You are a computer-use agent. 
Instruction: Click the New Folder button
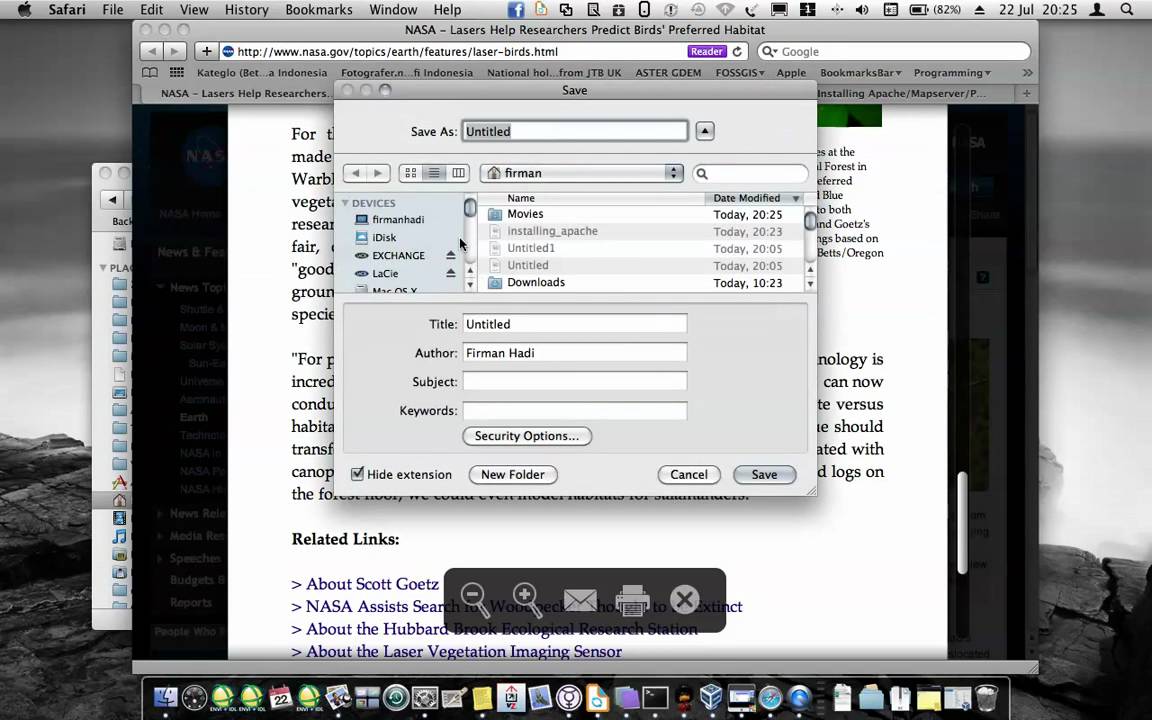[x=513, y=475]
